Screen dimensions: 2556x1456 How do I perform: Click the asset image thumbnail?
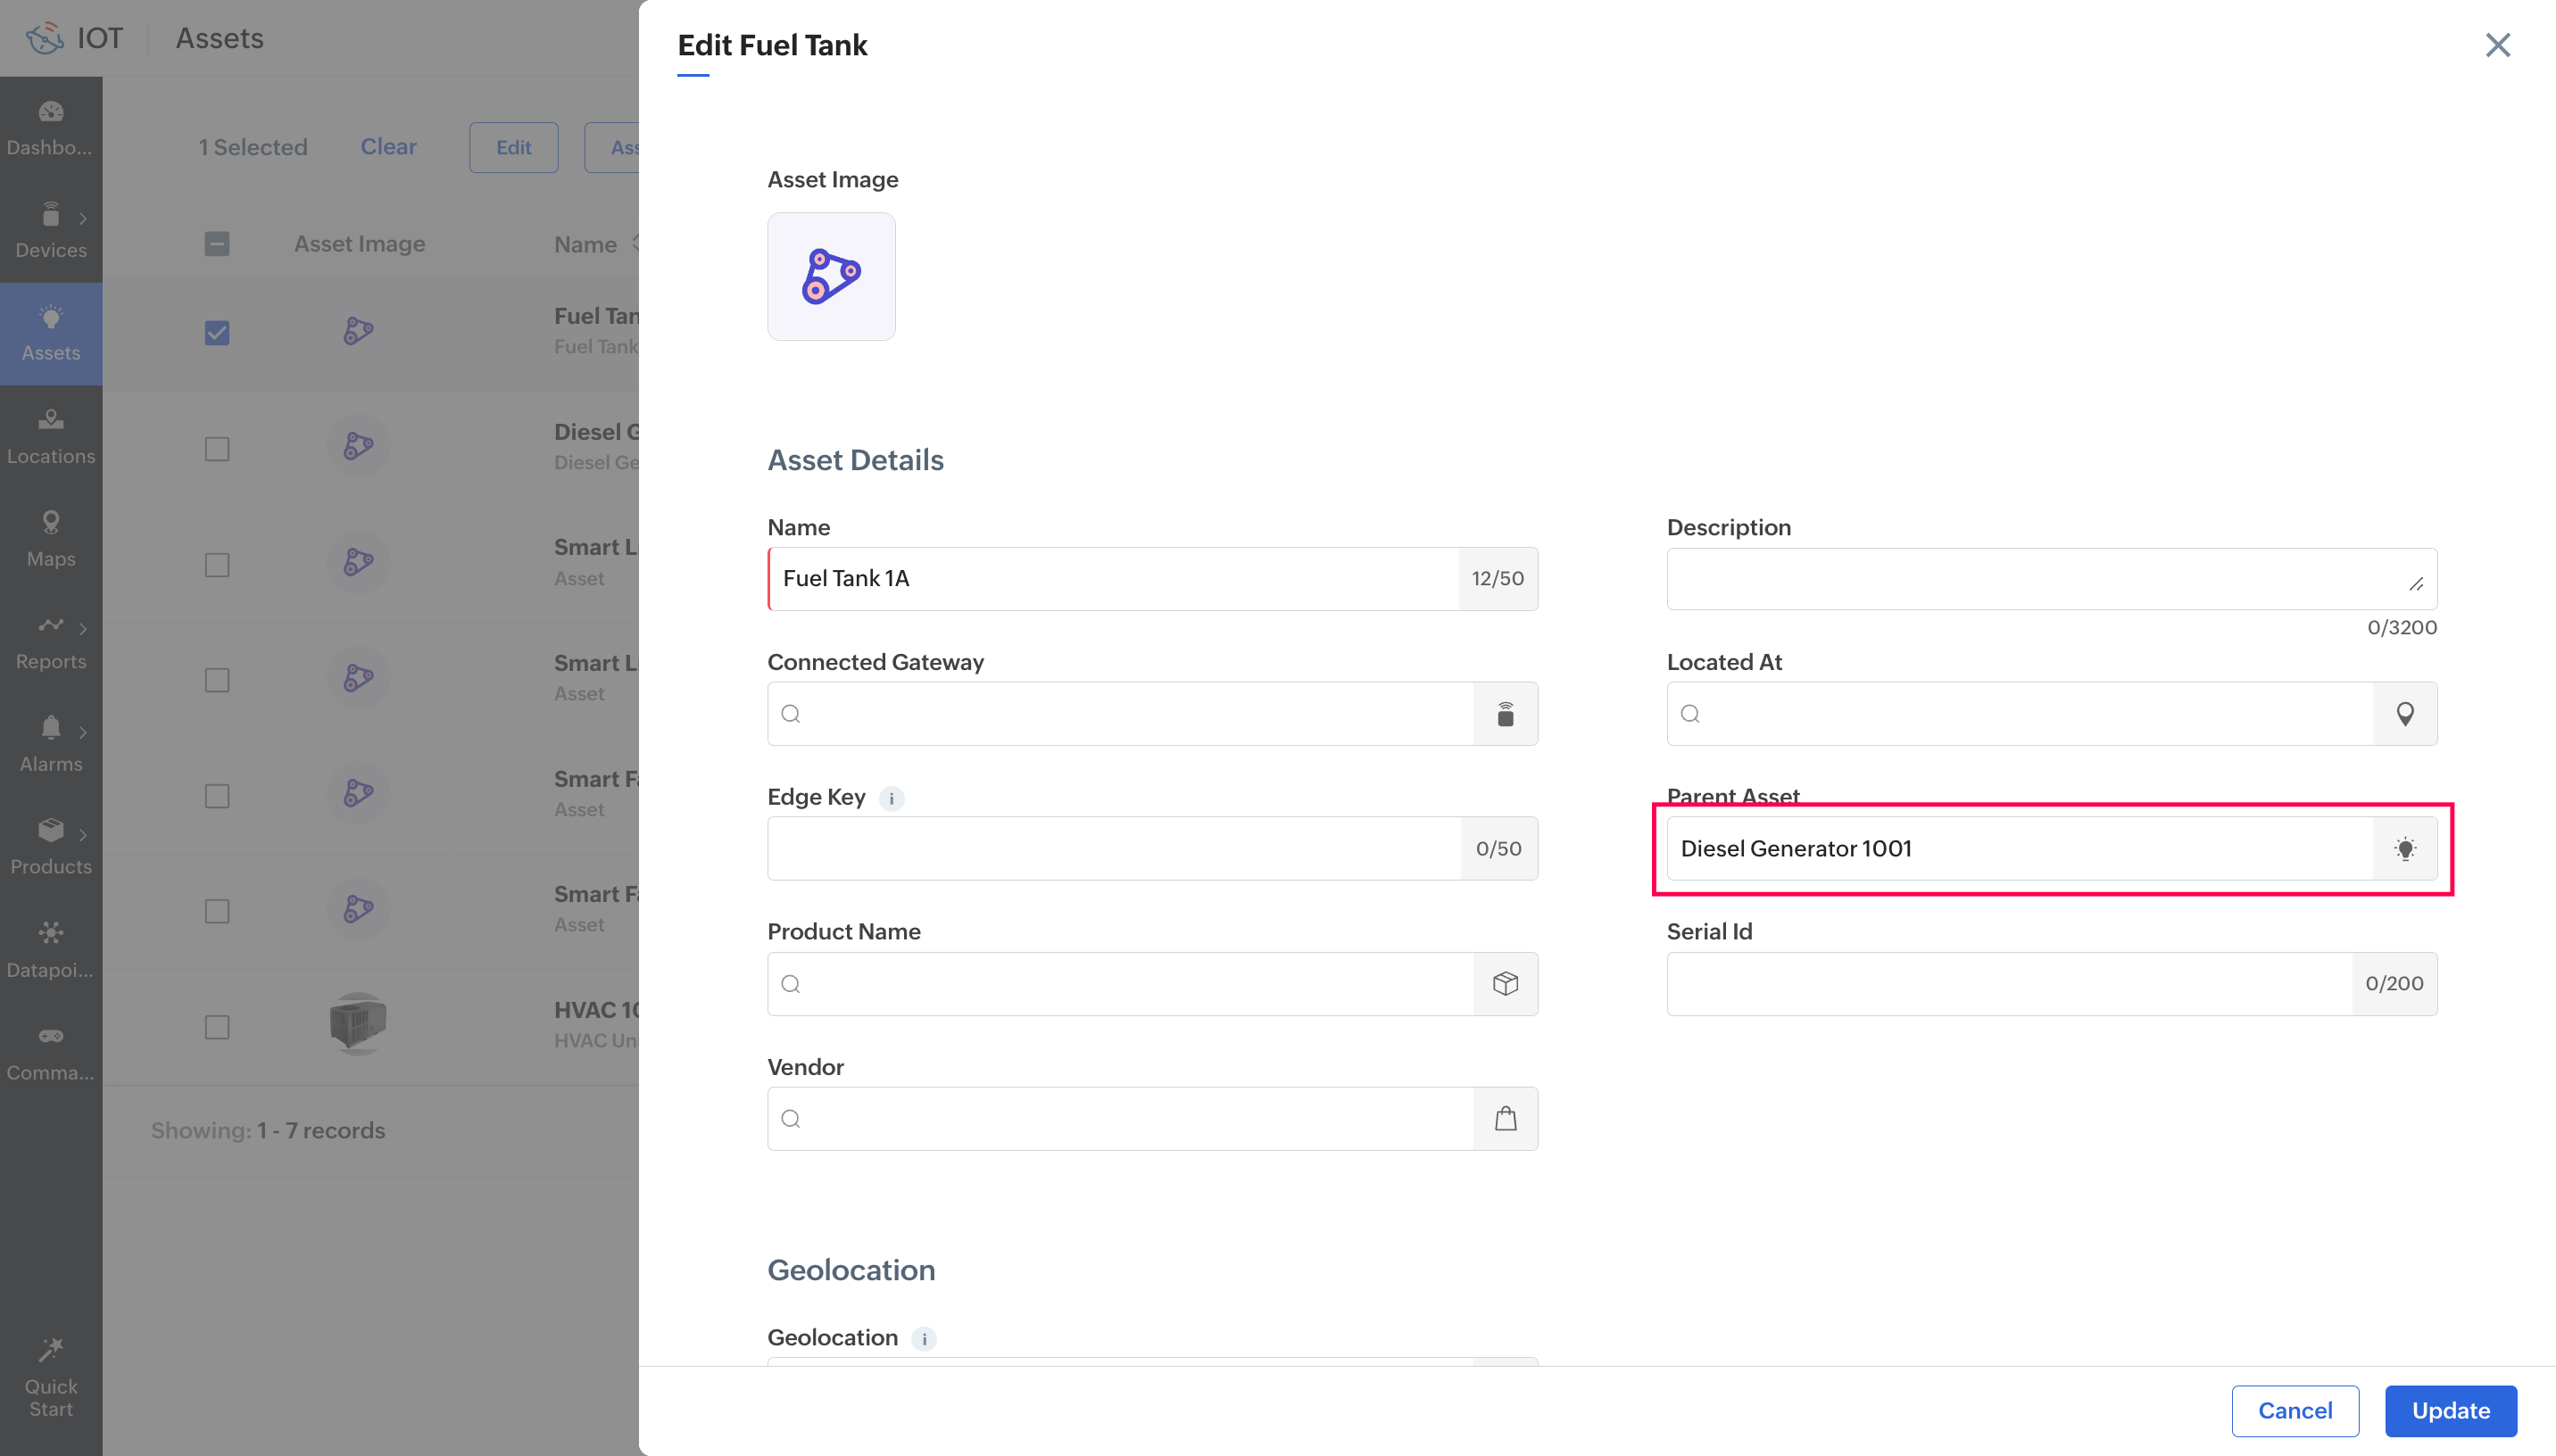point(831,277)
